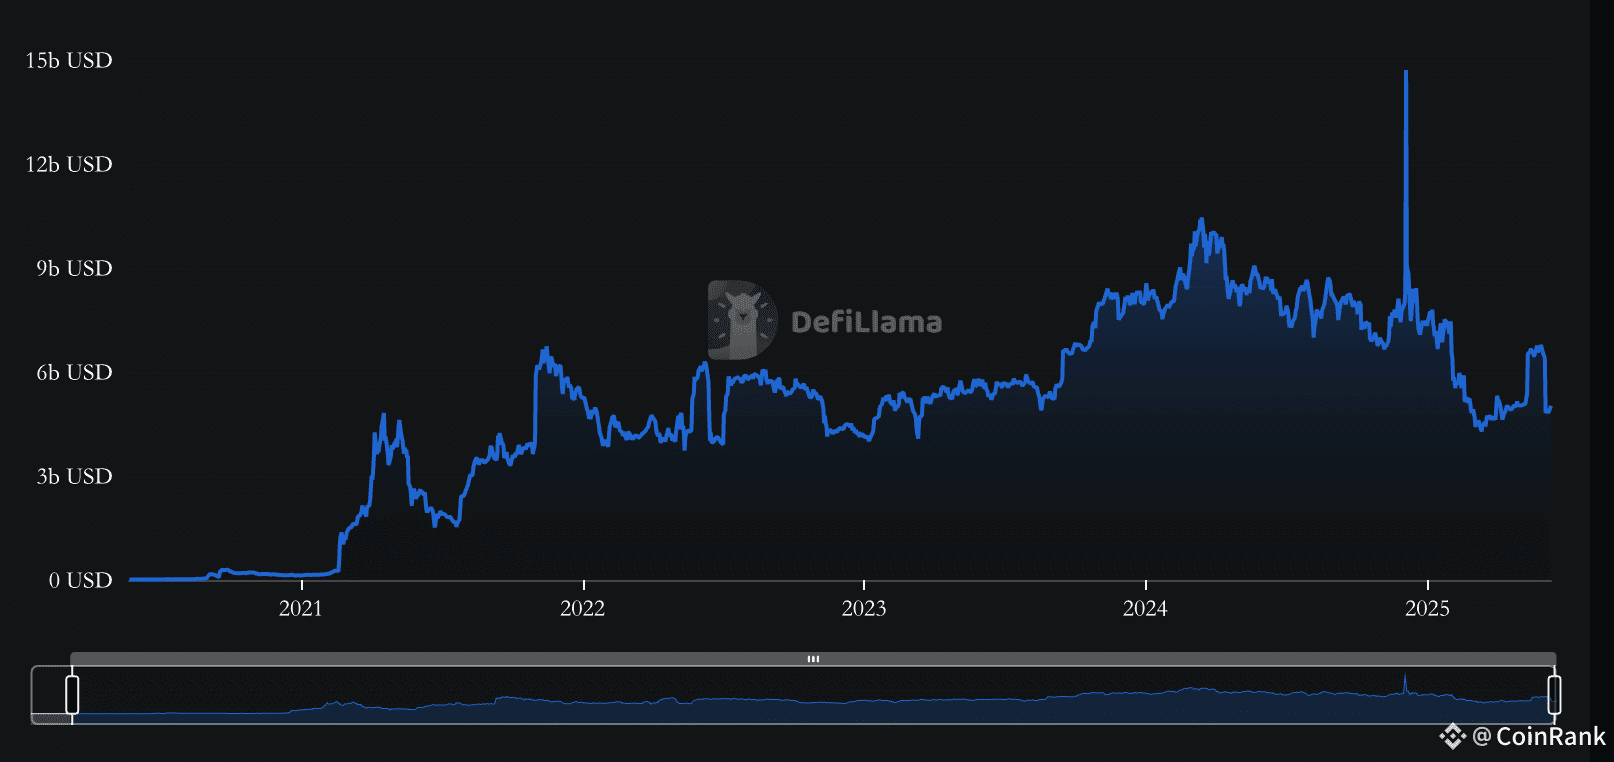Image resolution: width=1614 pixels, height=762 pixels.
Task: Click the range bar center grip
Action: (813, 659)
